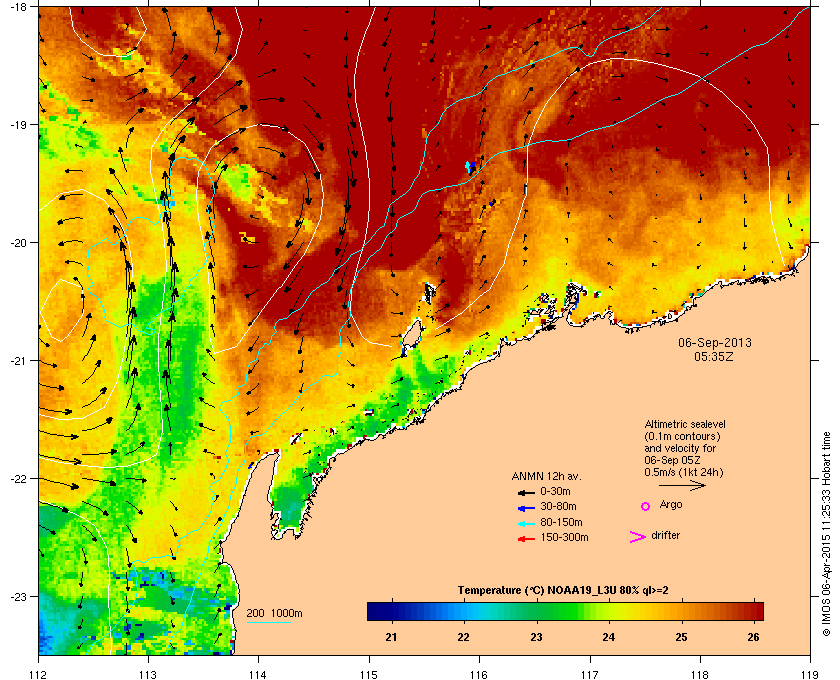Image resolution: width=840 pixels, height=680 pixels.
Task: Click the '150-300m' depth label
Action: [564, 537]
